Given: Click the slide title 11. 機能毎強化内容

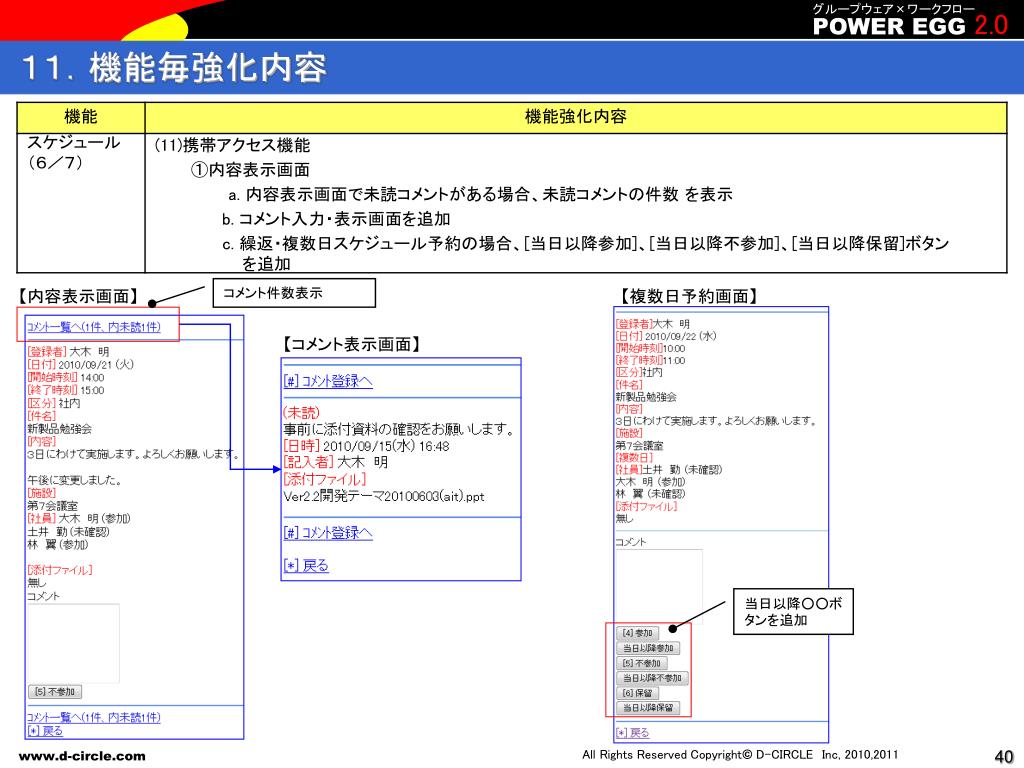Looking at the screenshot, I should 174,67.
